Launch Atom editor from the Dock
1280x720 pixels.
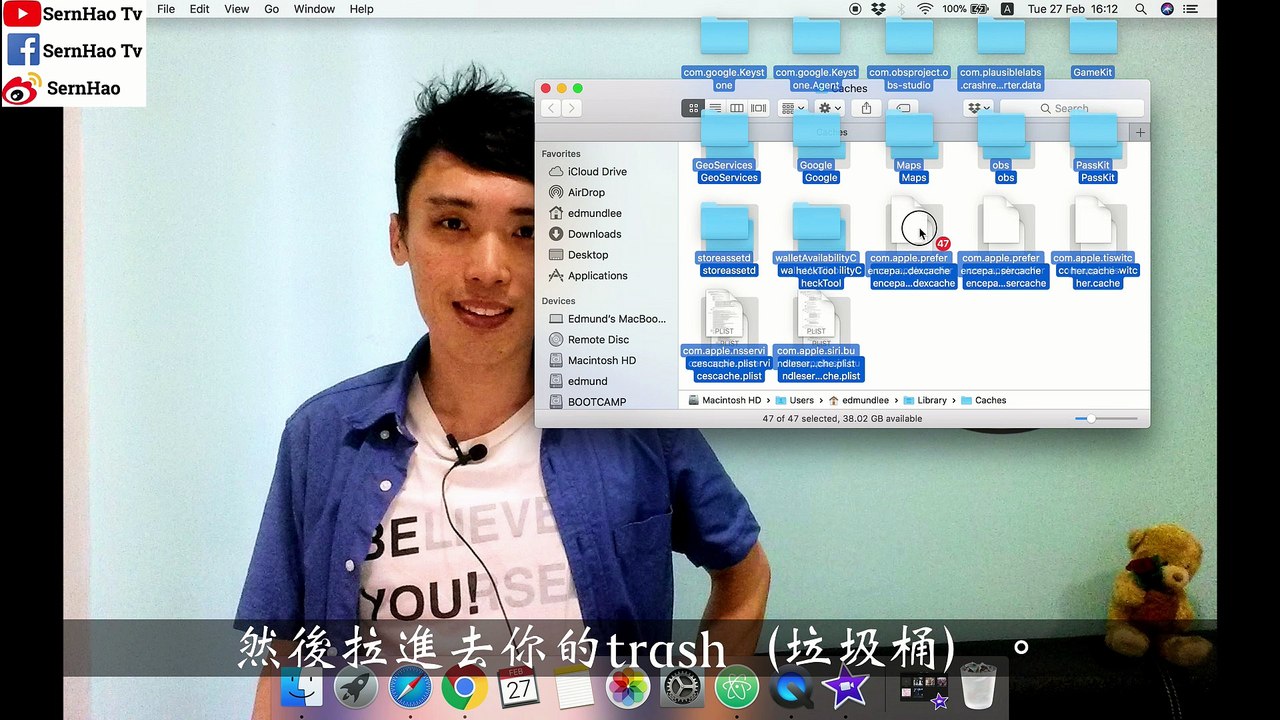pyautogui.click(x=737, y=688)
